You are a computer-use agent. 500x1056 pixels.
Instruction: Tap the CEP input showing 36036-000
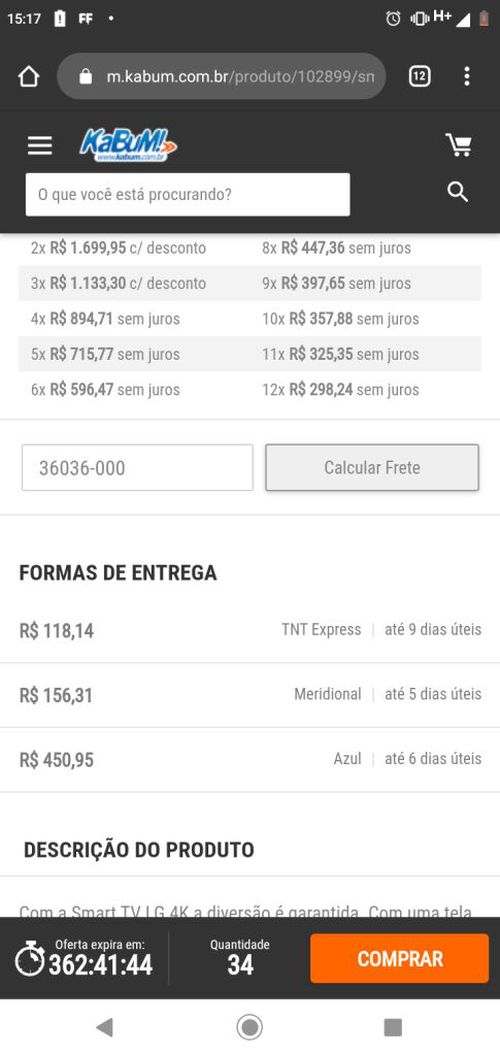coord(137,467)
